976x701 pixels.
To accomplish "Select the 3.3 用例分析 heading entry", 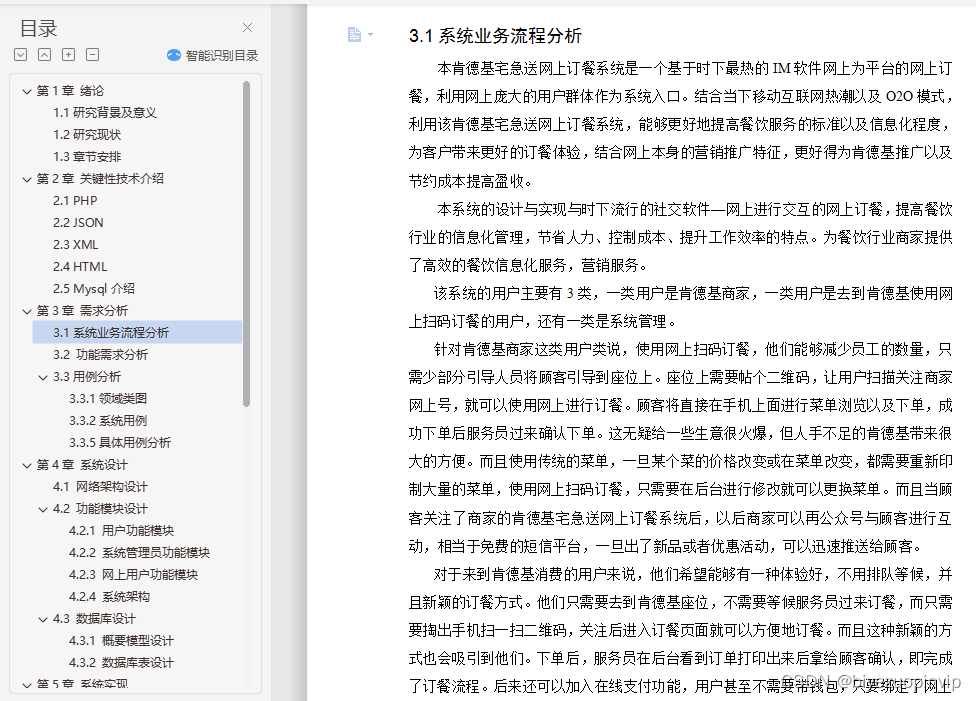I will point(87,377).
